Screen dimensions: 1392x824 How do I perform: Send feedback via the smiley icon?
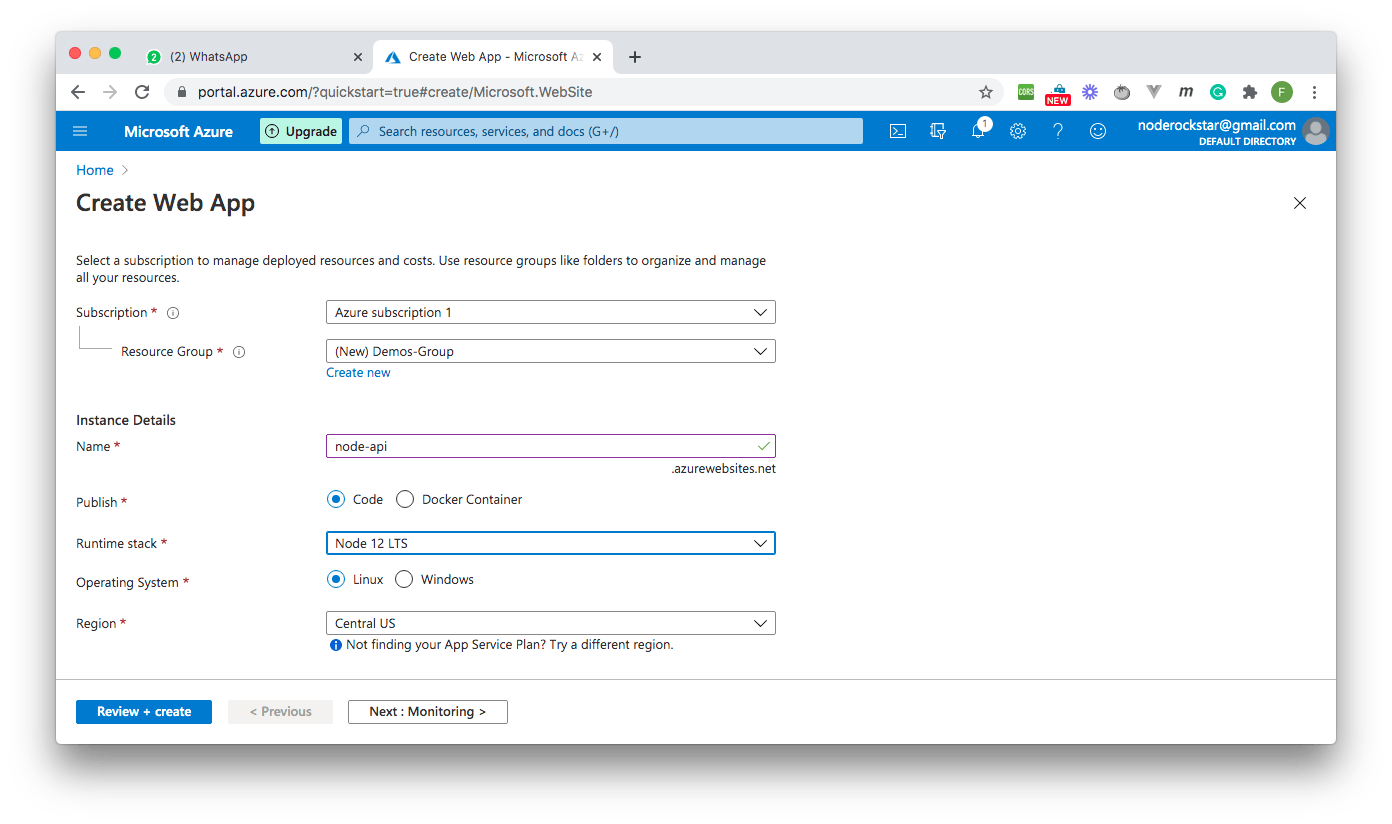1098,131
